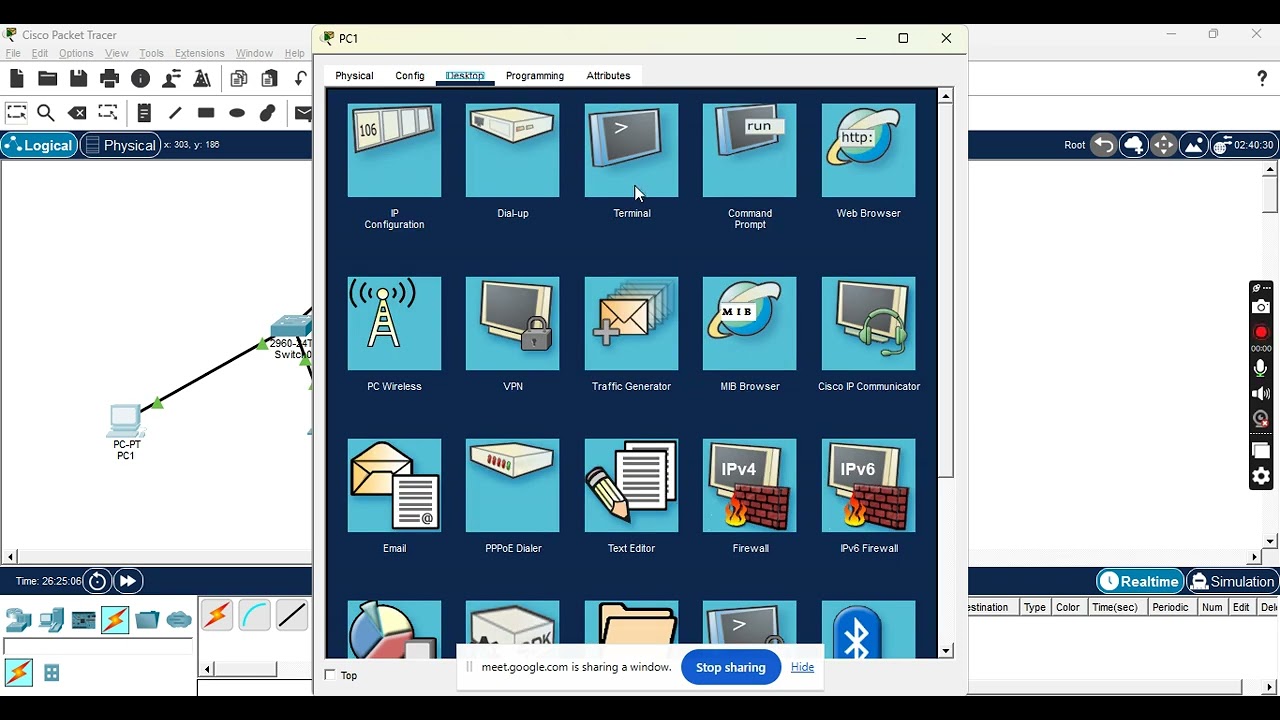This screenshot has width=1280, height=720.
Task: Toggle the Top checkbox in PC1 window
Action: (x=331, y=675)
